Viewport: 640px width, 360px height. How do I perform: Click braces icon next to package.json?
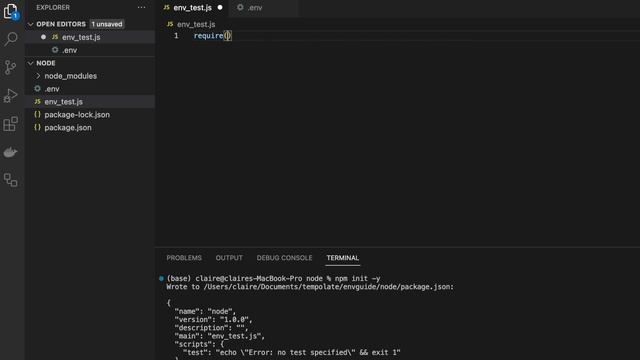pyautogui.click(x=38, y=127)
